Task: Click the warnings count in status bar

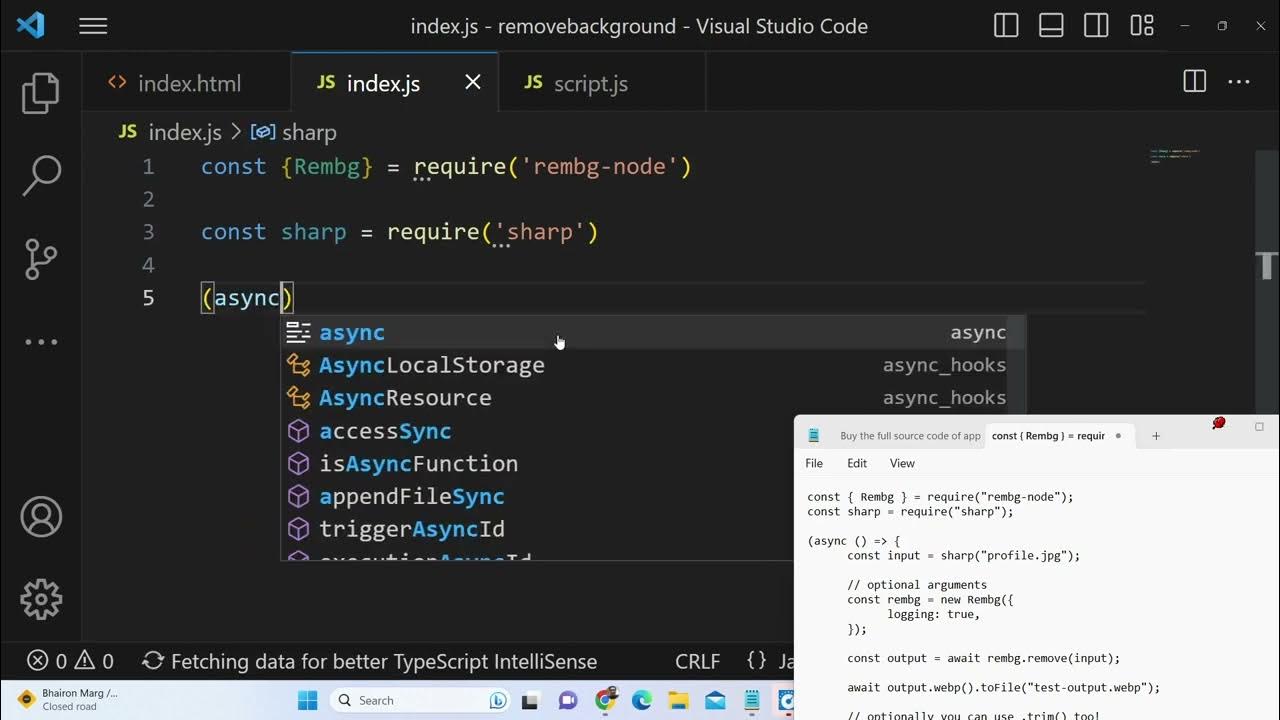Action: 96,661
